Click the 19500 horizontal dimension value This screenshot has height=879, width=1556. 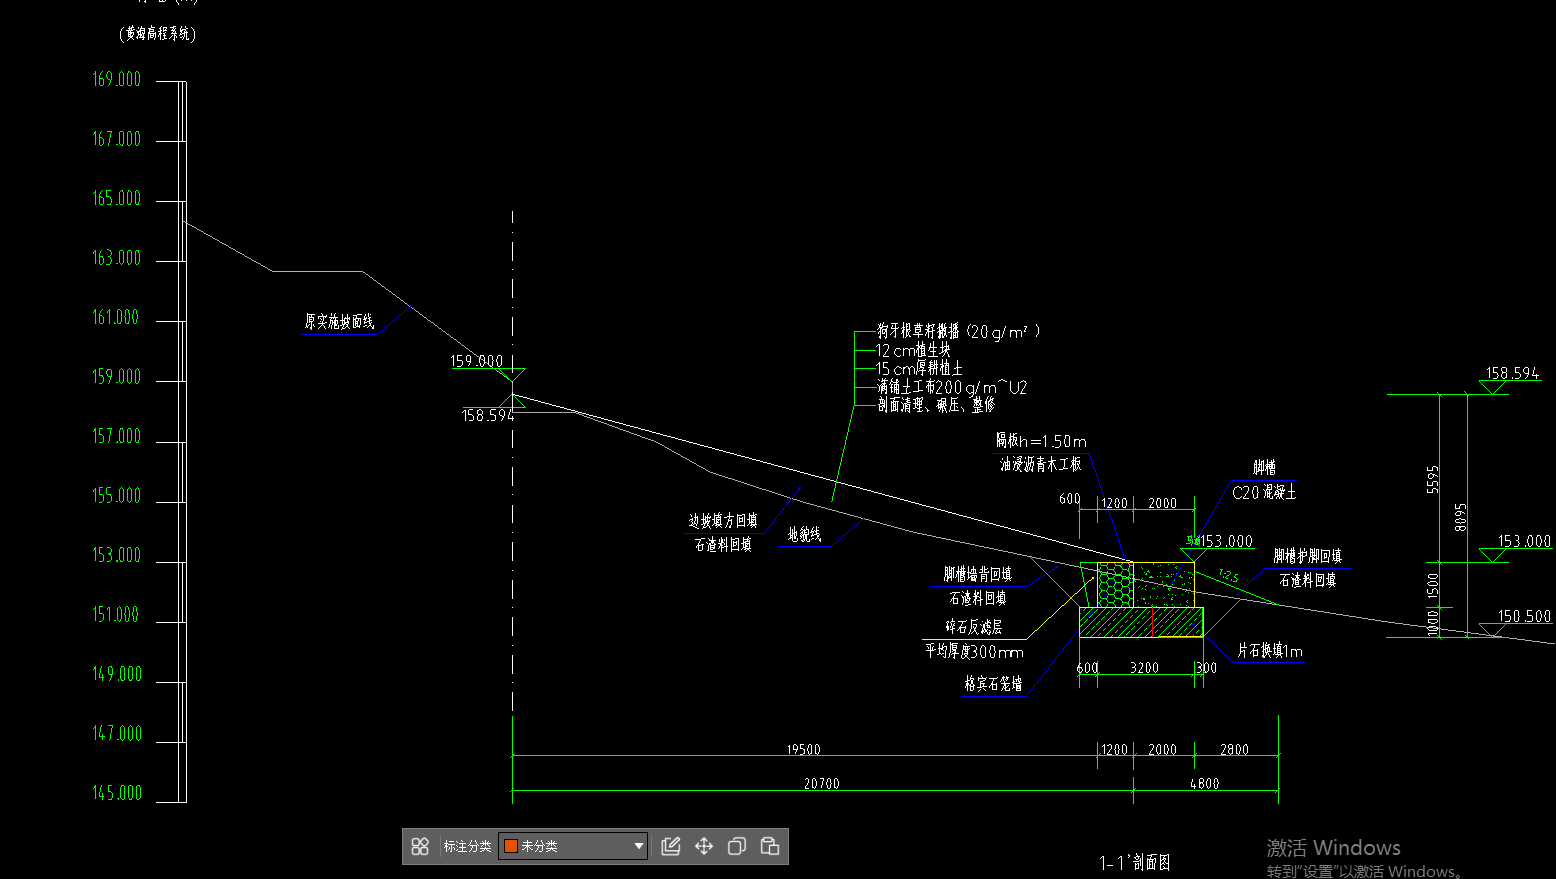(x=803, y=749)
